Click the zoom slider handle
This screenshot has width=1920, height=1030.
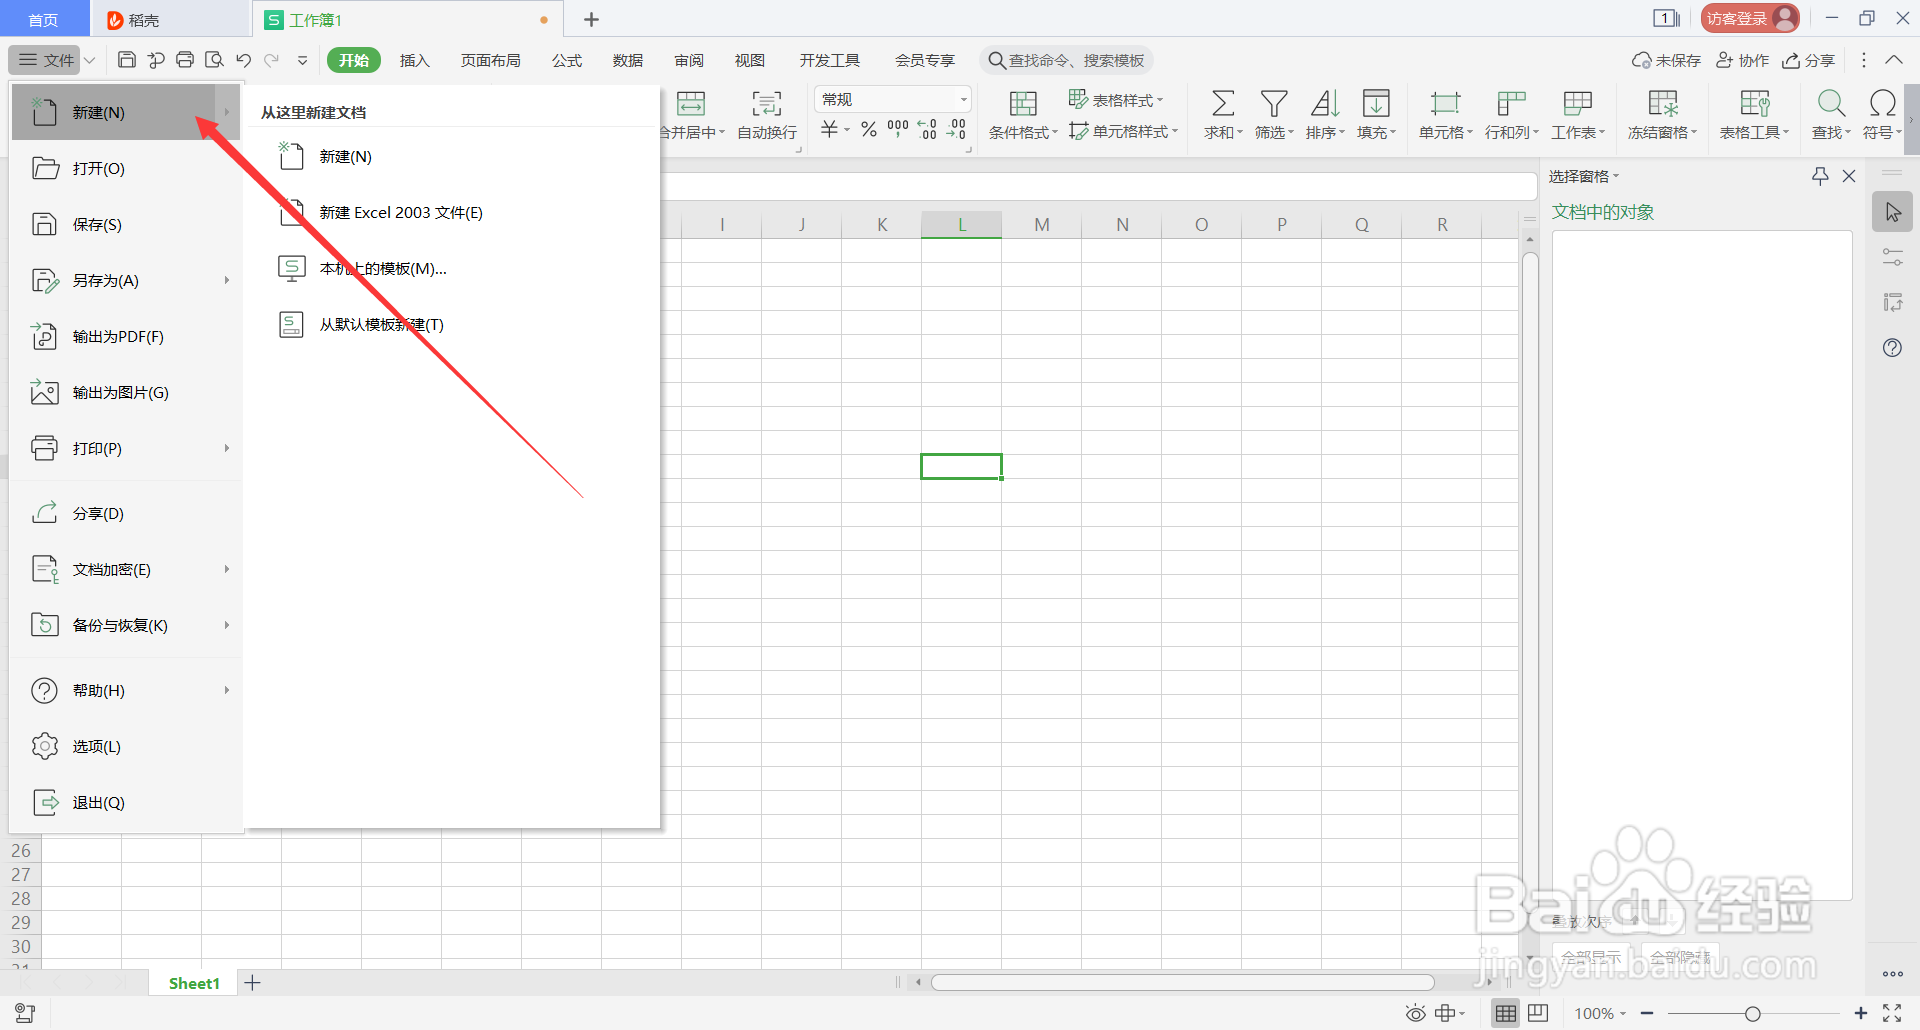tap(1752, 1014)
